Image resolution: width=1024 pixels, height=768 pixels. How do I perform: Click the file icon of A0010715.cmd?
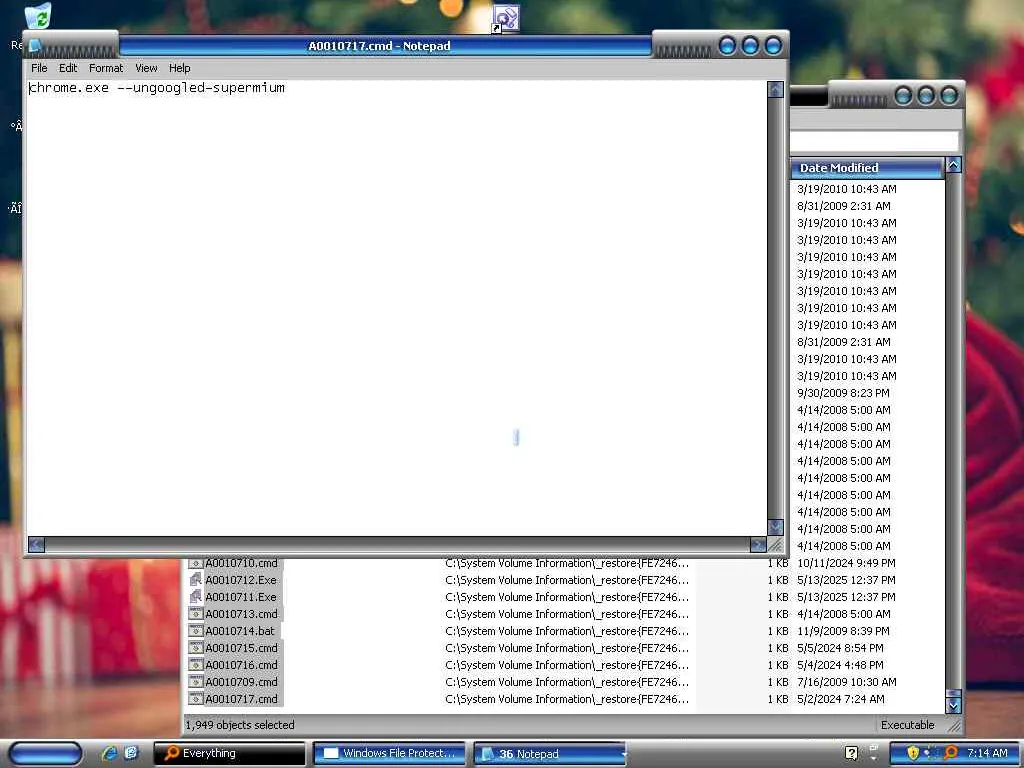tap(195, 647)
